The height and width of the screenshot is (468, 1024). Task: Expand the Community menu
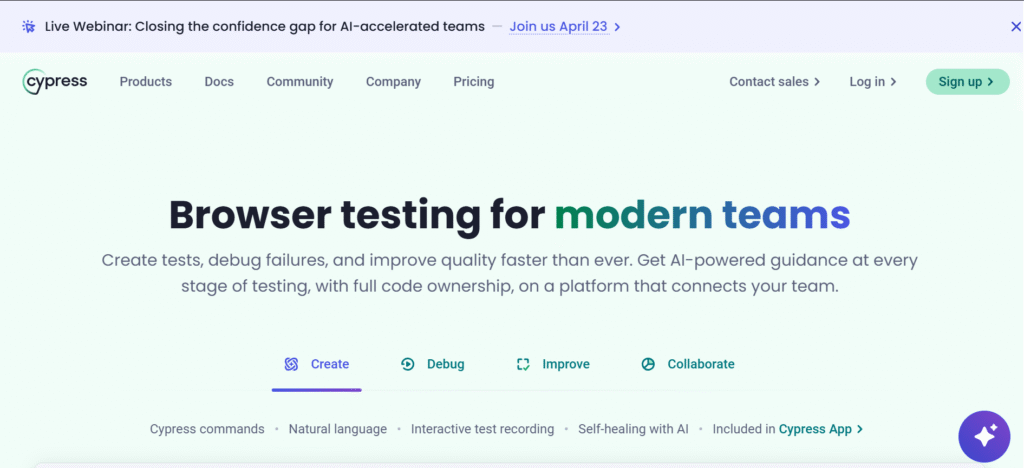[300, 82]
